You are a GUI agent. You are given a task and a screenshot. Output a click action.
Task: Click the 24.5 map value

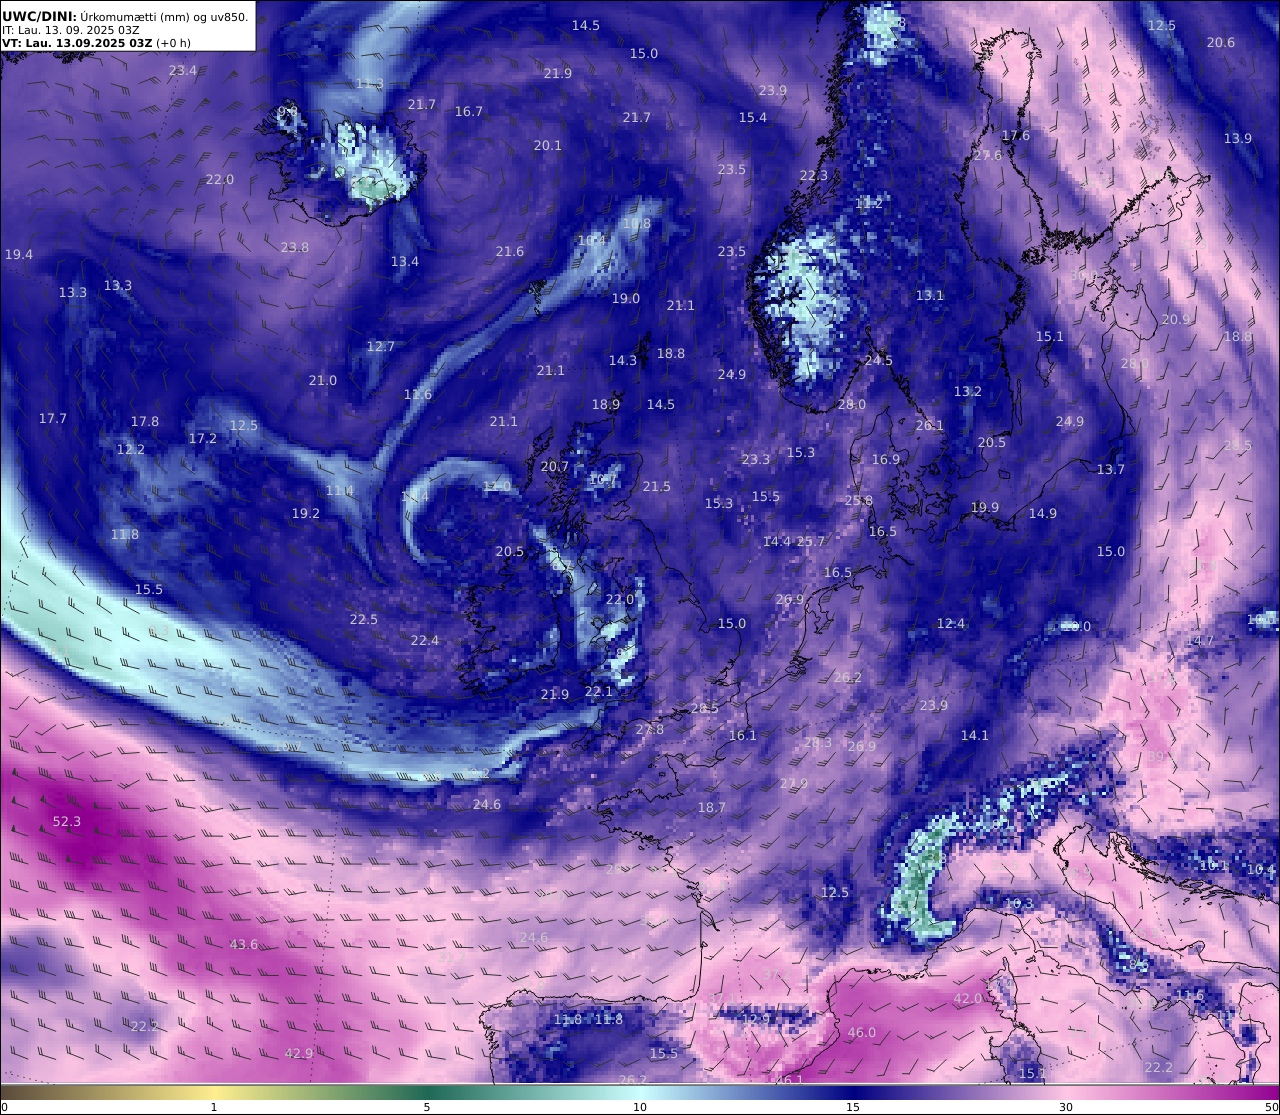pyautogui.click(x=879, y=360)
